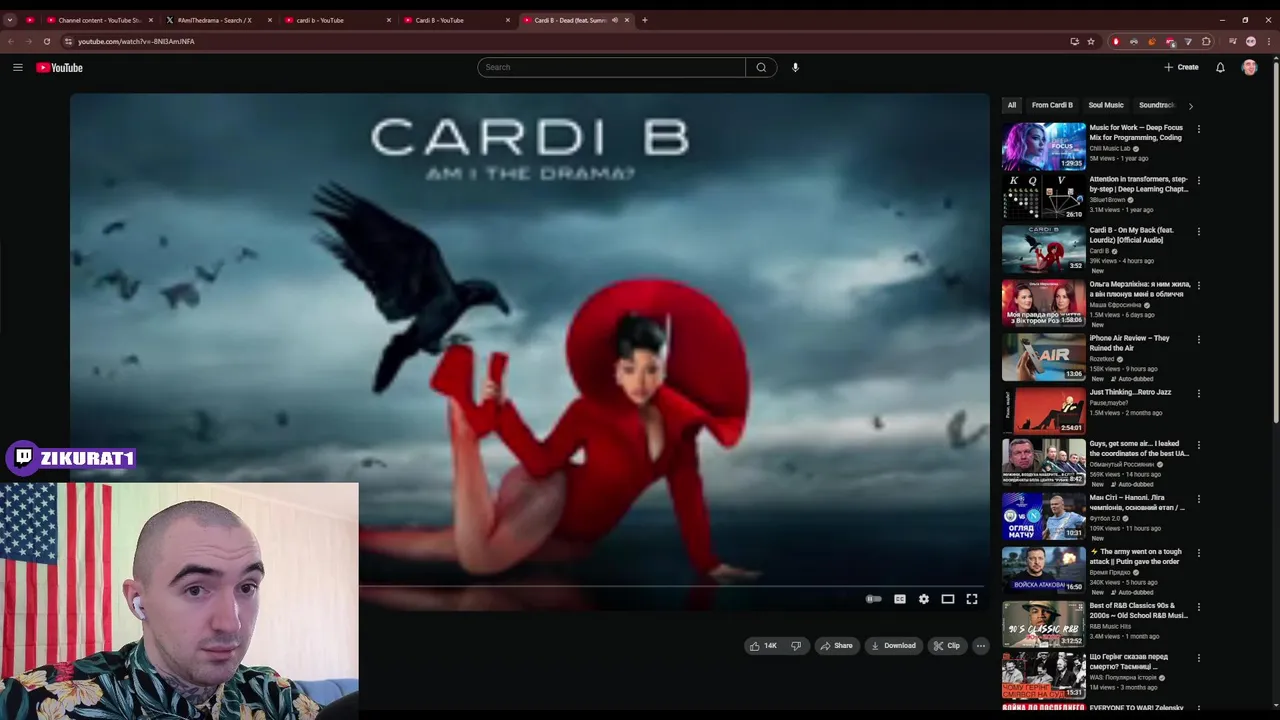Screen dimensions: 1280x720
Task: Switch the player to theater mode
Action: [x=948, y=599]
